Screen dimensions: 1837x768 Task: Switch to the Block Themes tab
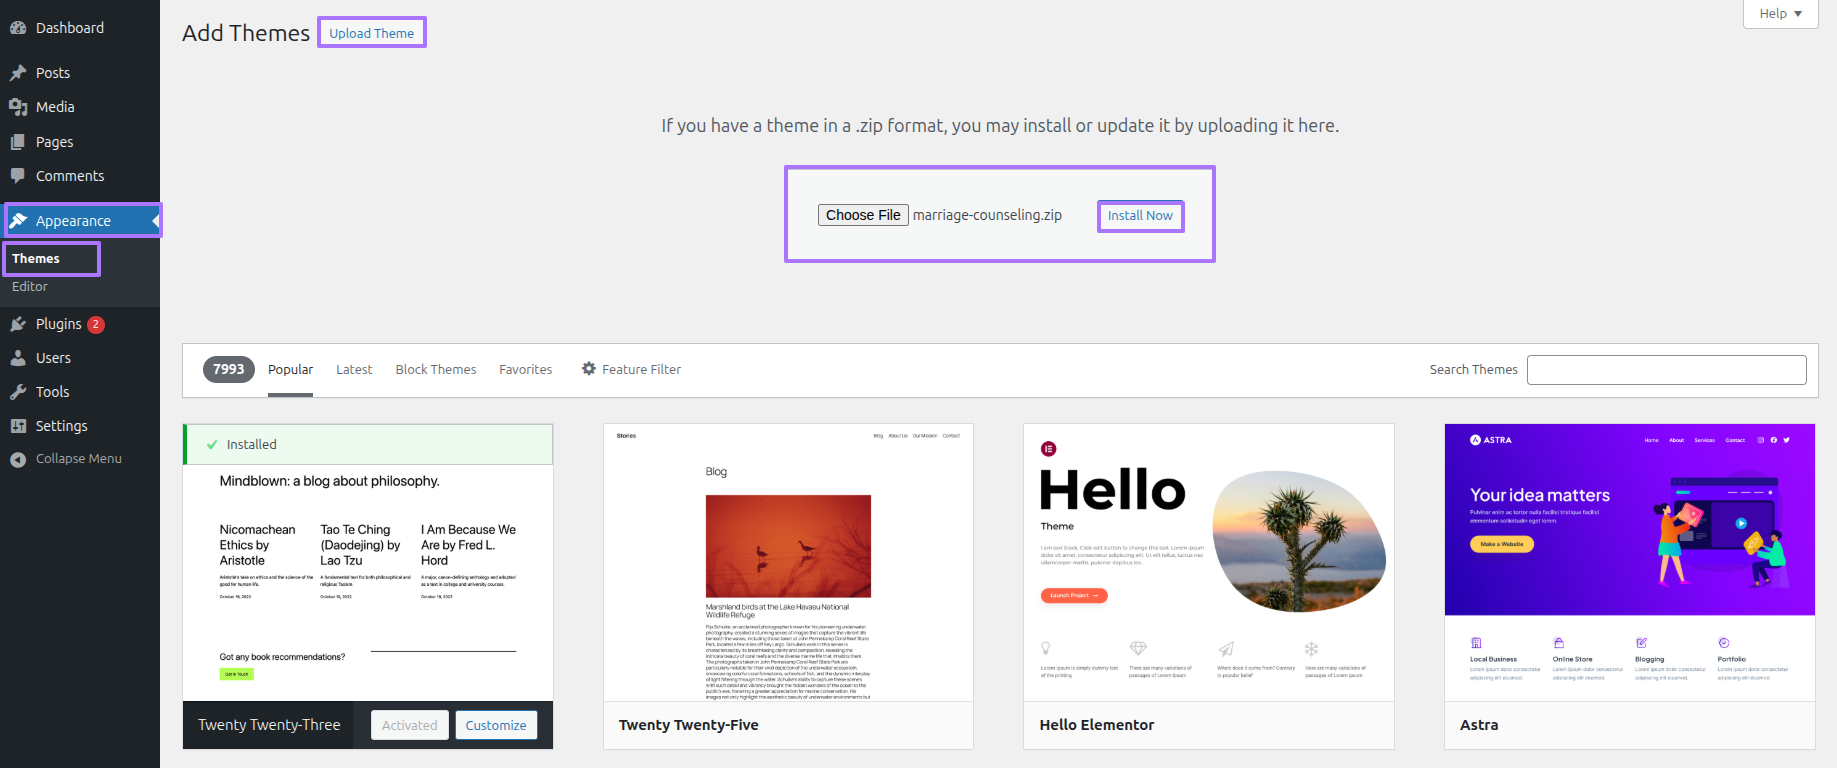(x=436, y=369)
